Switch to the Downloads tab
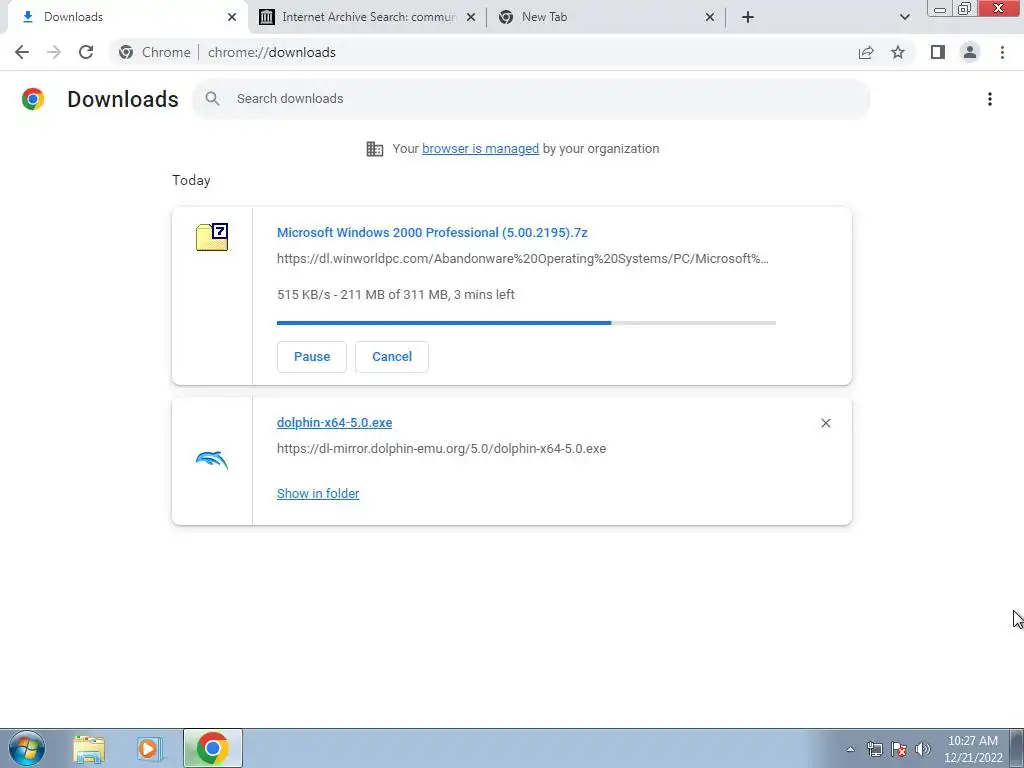 click(127, 17)
